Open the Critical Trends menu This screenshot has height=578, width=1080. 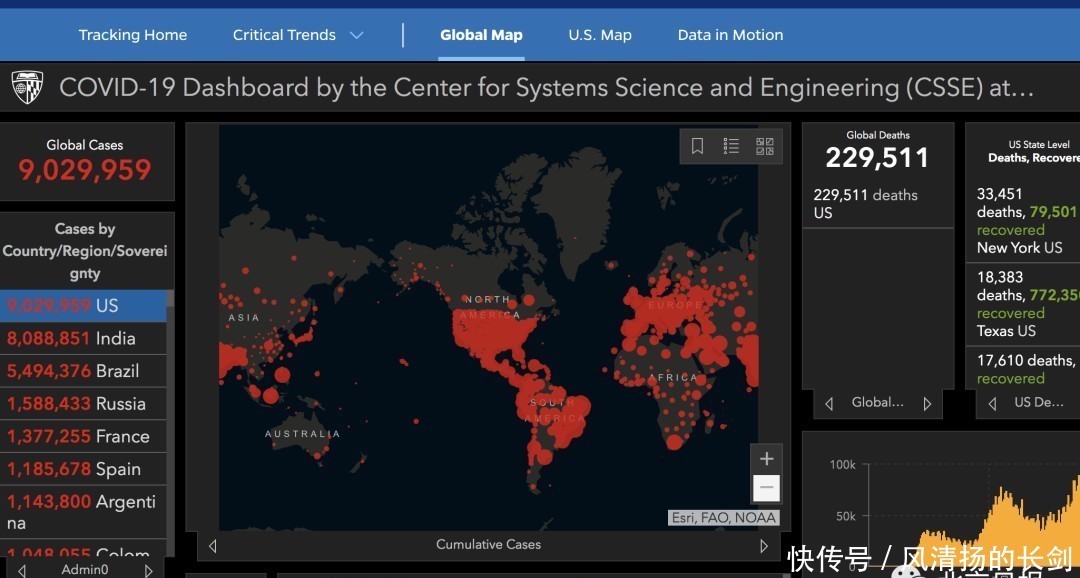tap(284, 35)
